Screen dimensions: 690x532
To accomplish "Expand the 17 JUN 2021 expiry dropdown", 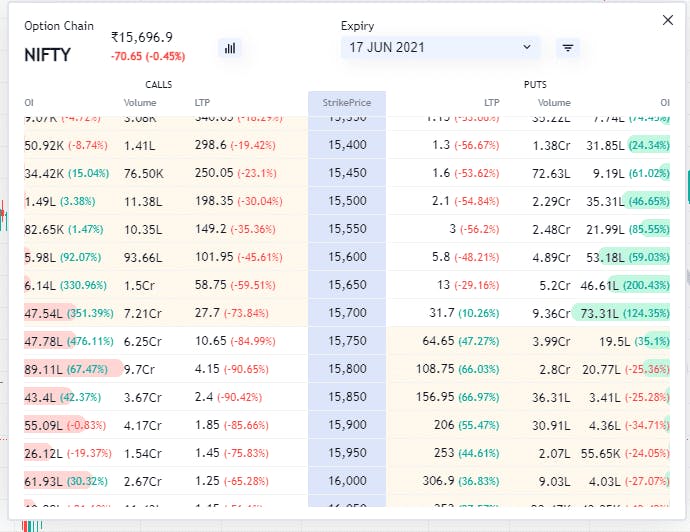I will 440,48.
